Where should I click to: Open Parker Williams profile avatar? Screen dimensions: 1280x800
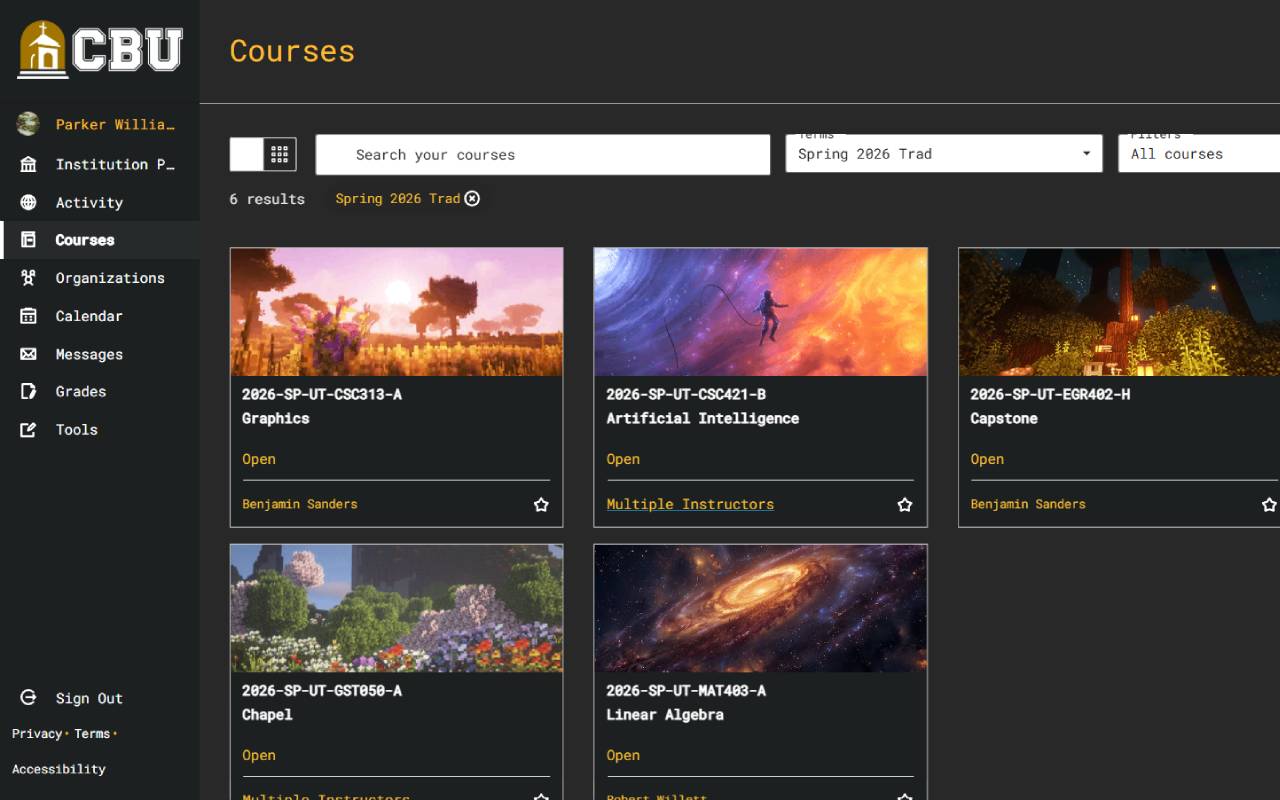(x=28, y=124)
